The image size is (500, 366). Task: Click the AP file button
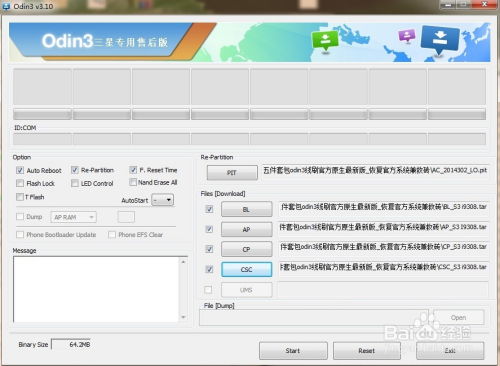(247, 229)
